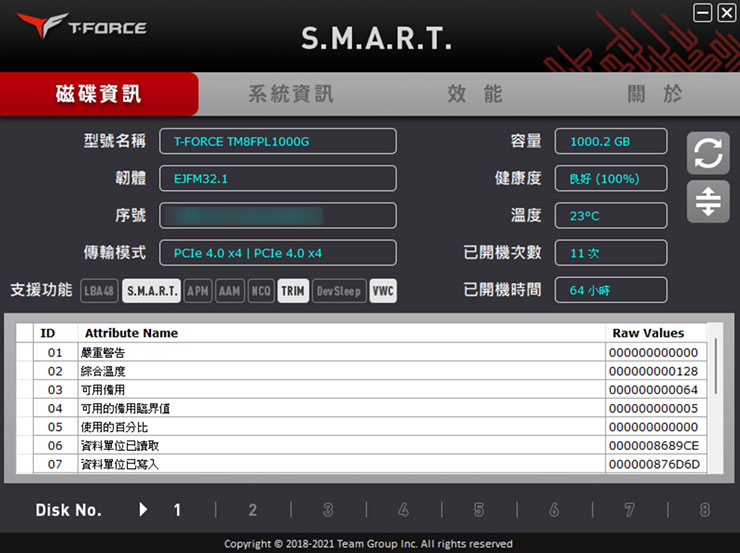Select the 綜合溫度 attribute row
Image resolution: width=740 pixels, height=553 pixels.
[x=362, y=371]
